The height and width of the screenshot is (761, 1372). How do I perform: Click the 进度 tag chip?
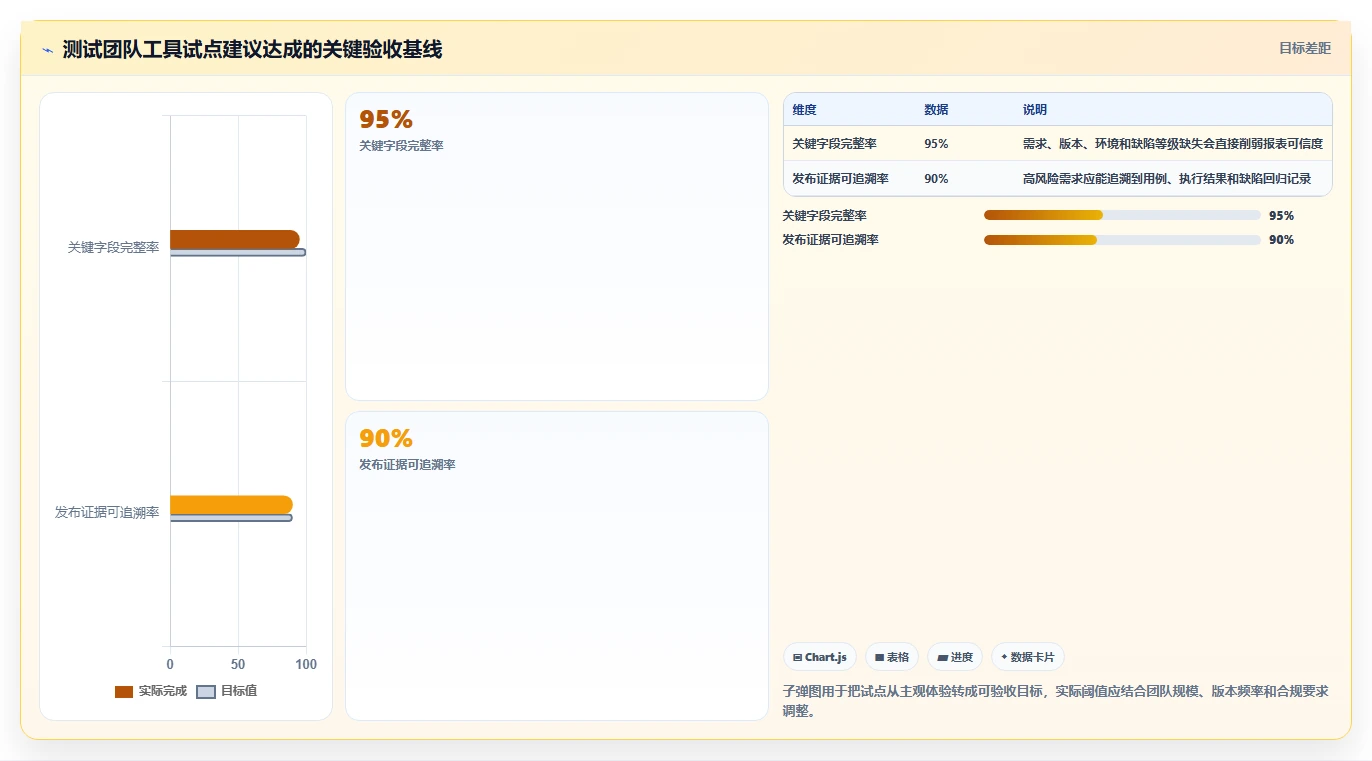[x=955, y=657]
